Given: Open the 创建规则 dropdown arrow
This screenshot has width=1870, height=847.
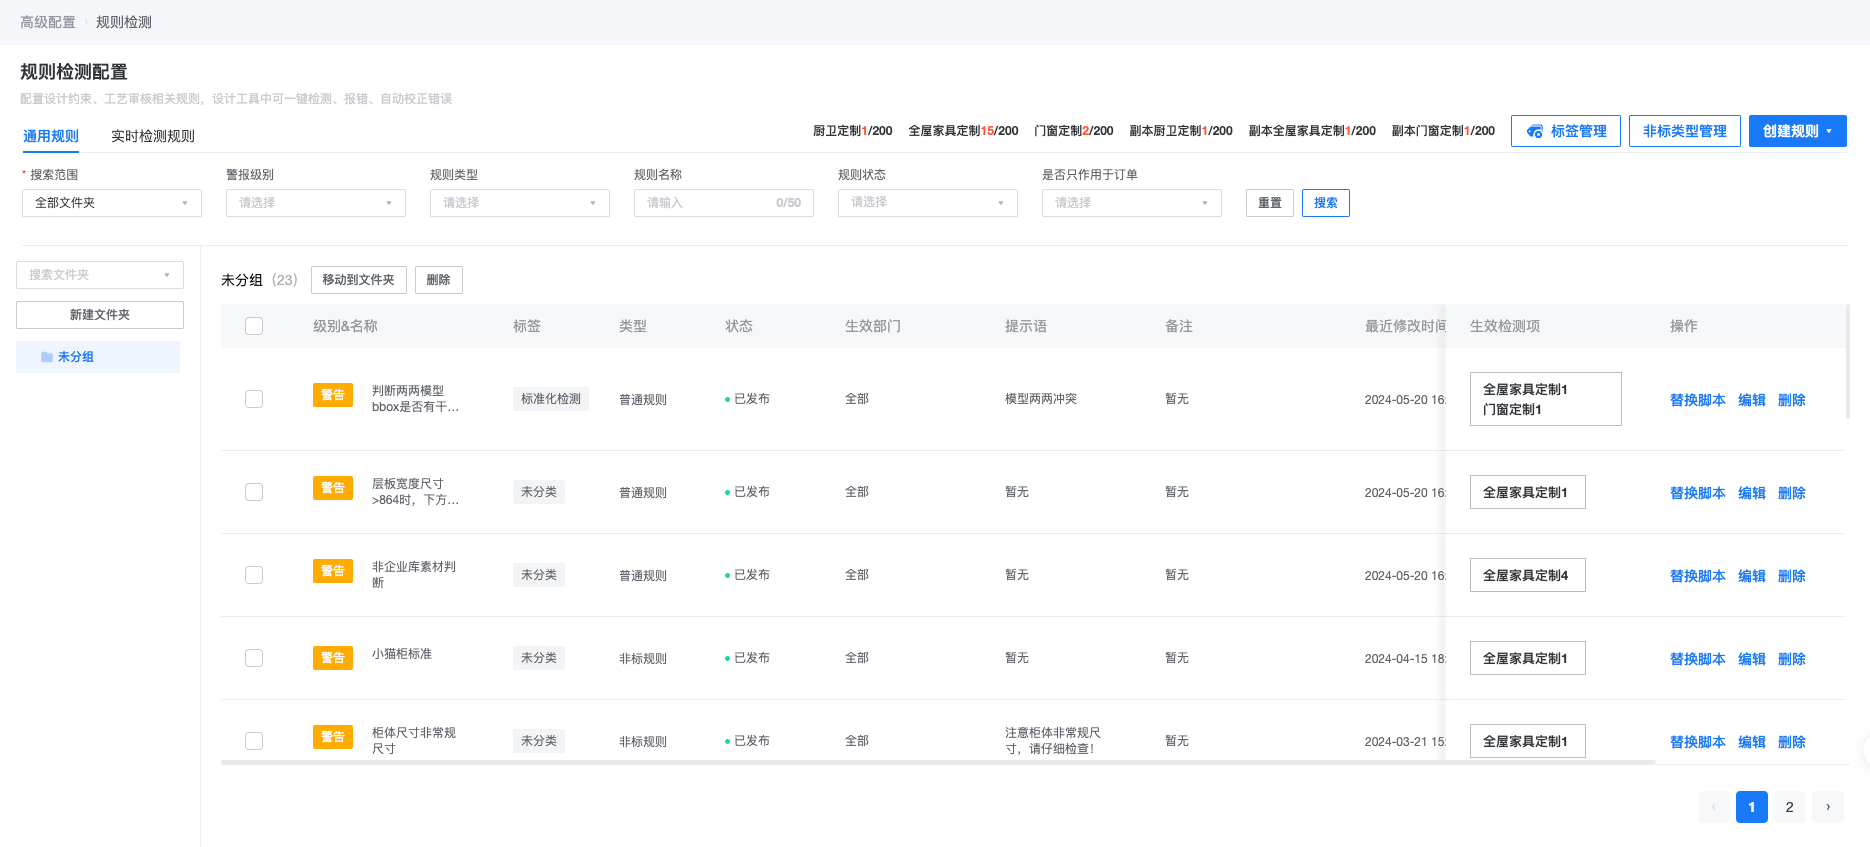Looking at the screenshot, I should tap(1829, 131).
